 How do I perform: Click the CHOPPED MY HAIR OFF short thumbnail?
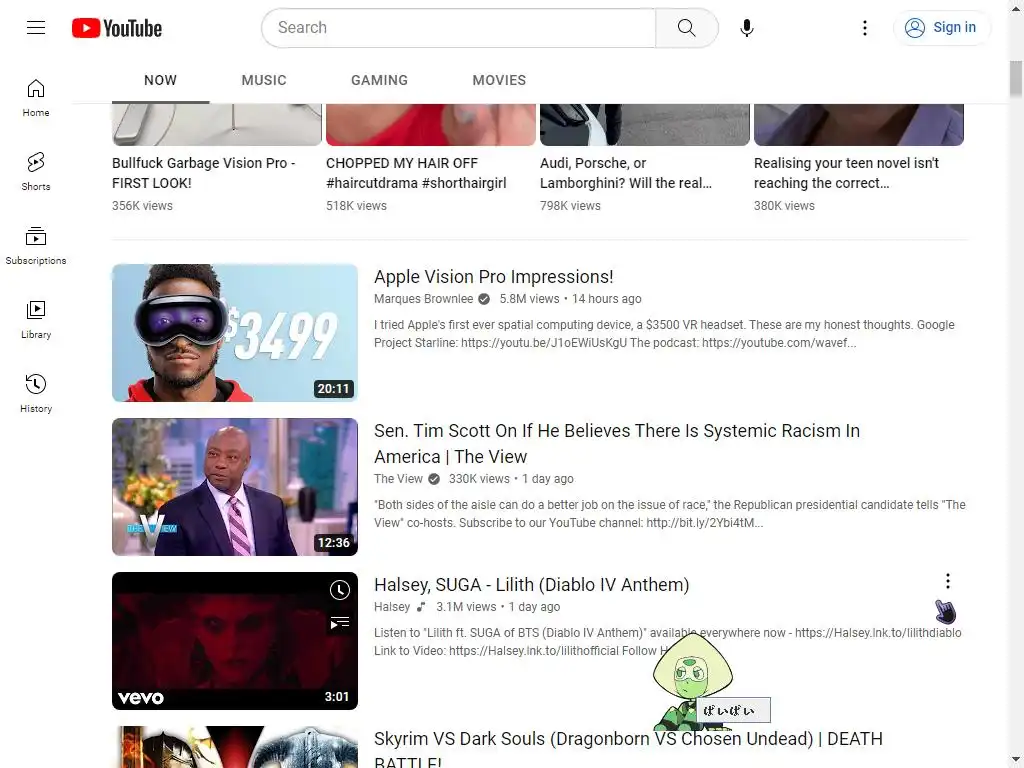(431, 124)
